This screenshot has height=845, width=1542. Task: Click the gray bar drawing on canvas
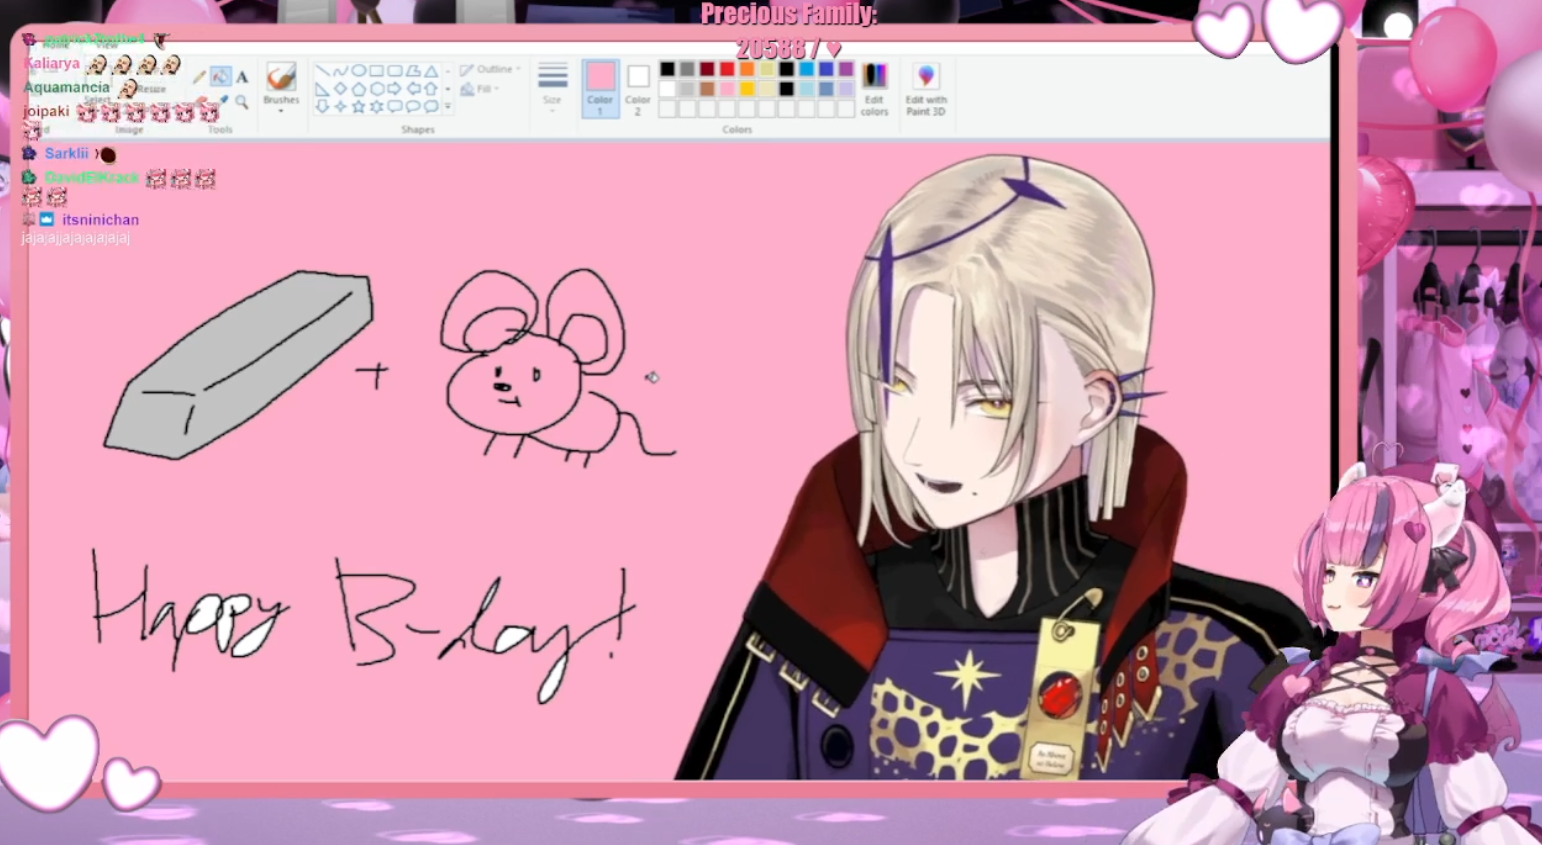tap(238, 365)
